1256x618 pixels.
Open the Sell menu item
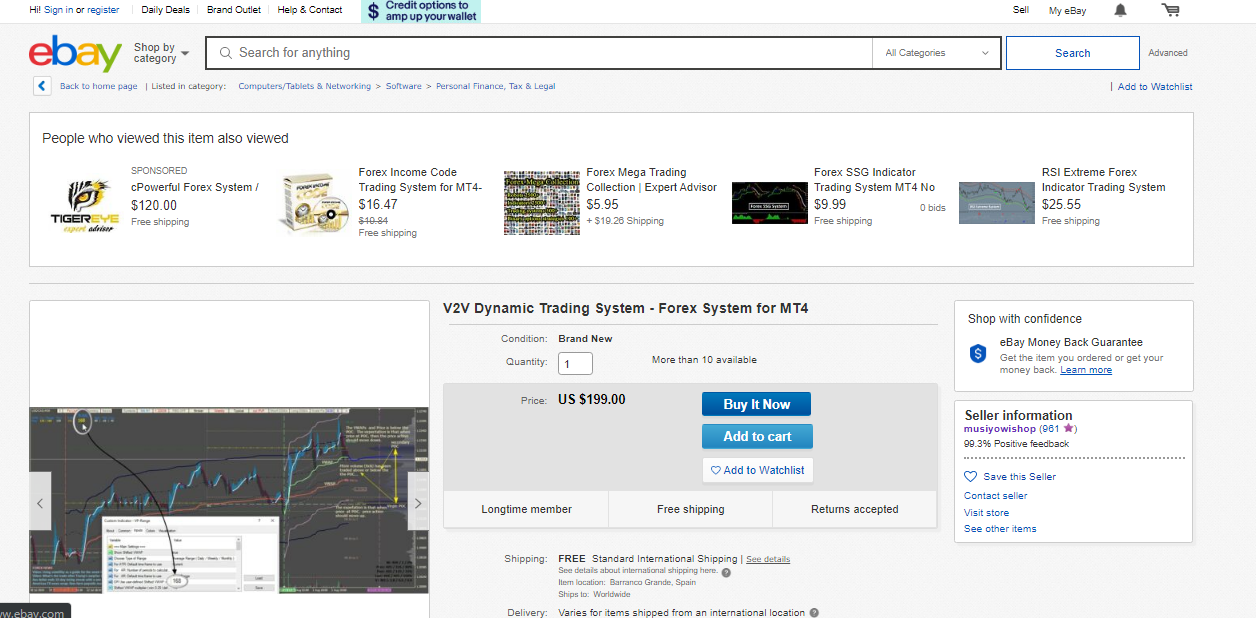(1021, 10)
